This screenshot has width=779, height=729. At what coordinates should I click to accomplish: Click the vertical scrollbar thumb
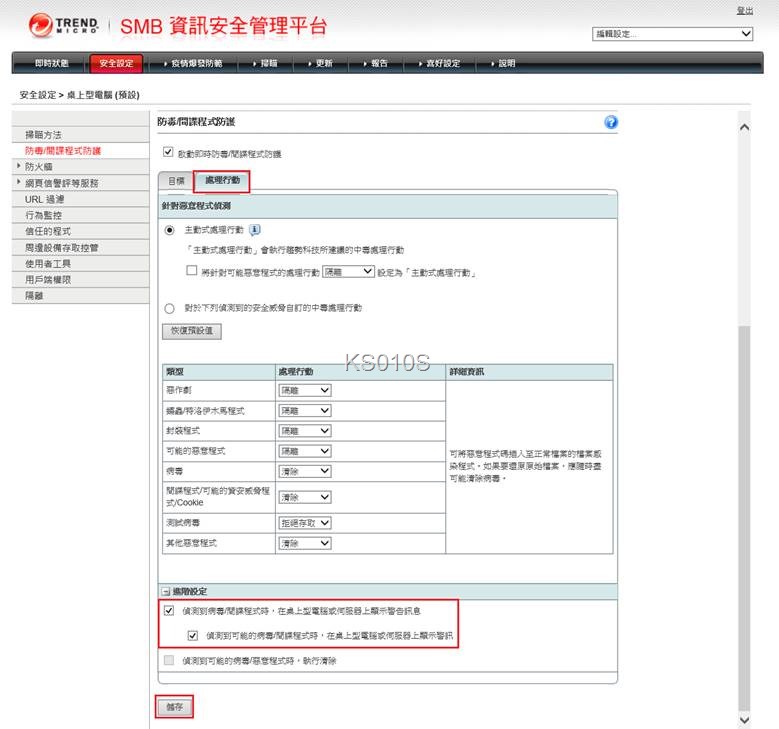[x=744, y=517]
